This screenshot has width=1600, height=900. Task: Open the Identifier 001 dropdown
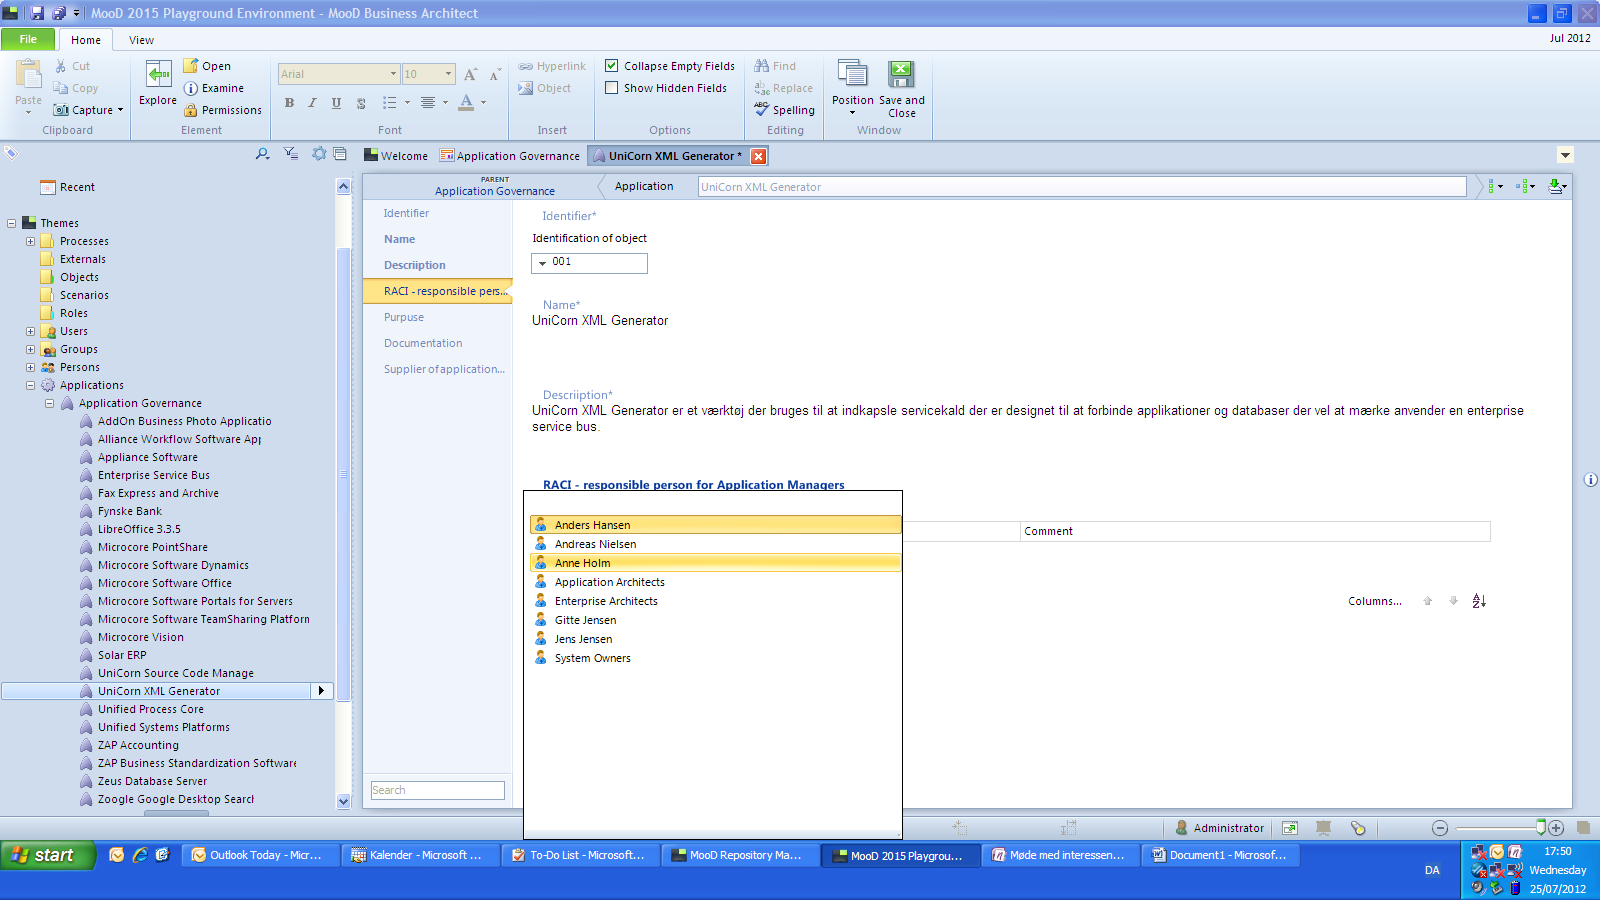click(543, 263)
